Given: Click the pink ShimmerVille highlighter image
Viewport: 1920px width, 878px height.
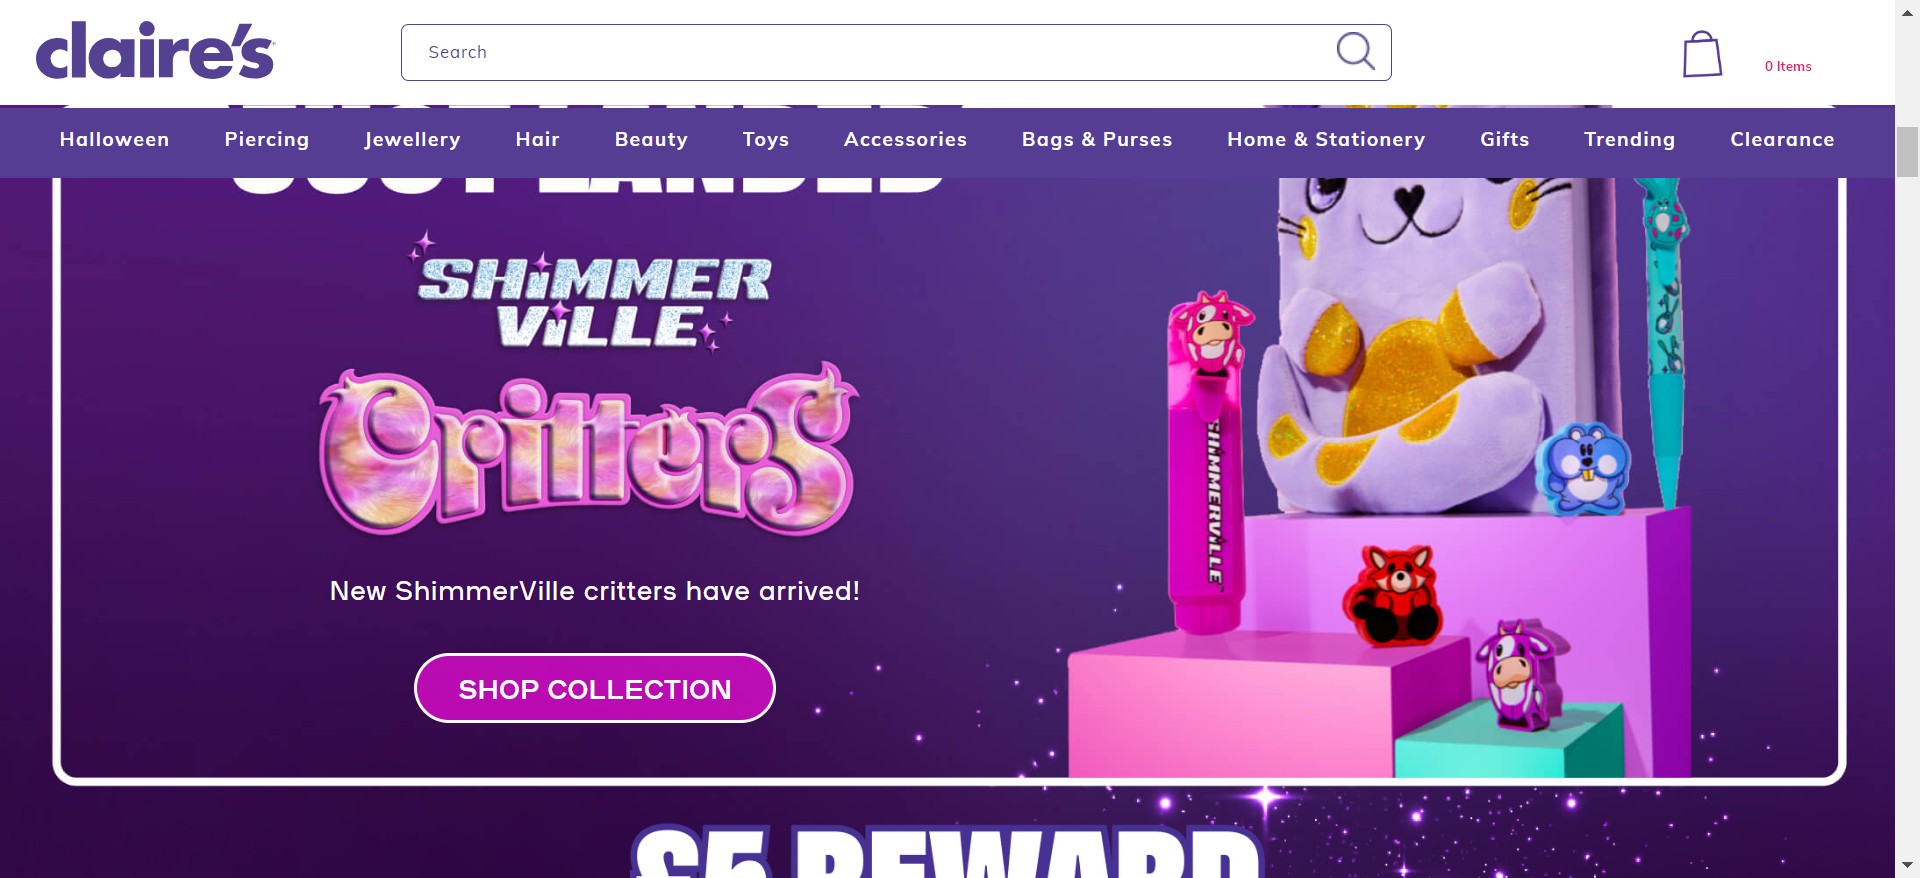Looking at the screenshot, I should click(1207, 462).
